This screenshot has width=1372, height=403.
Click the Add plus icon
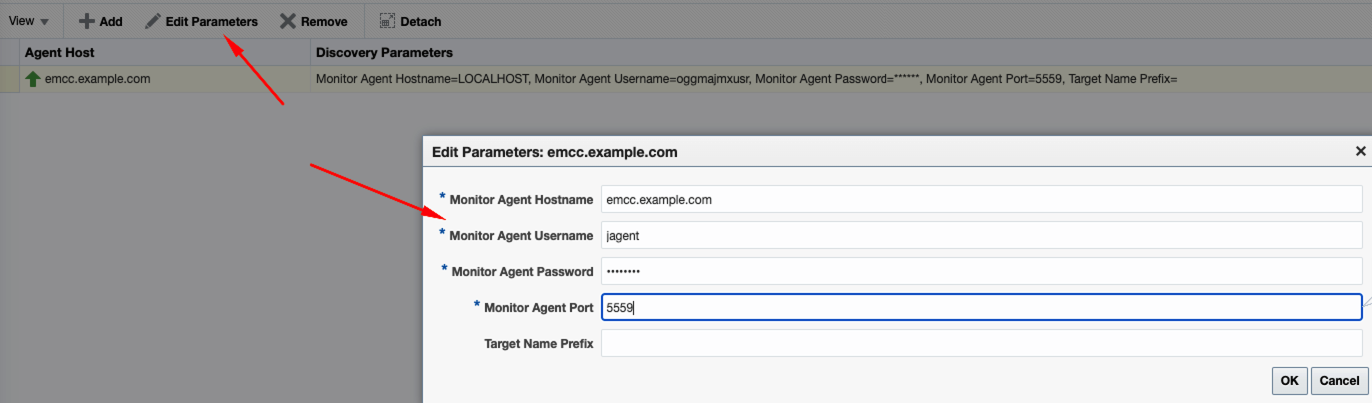pos(87,21)
